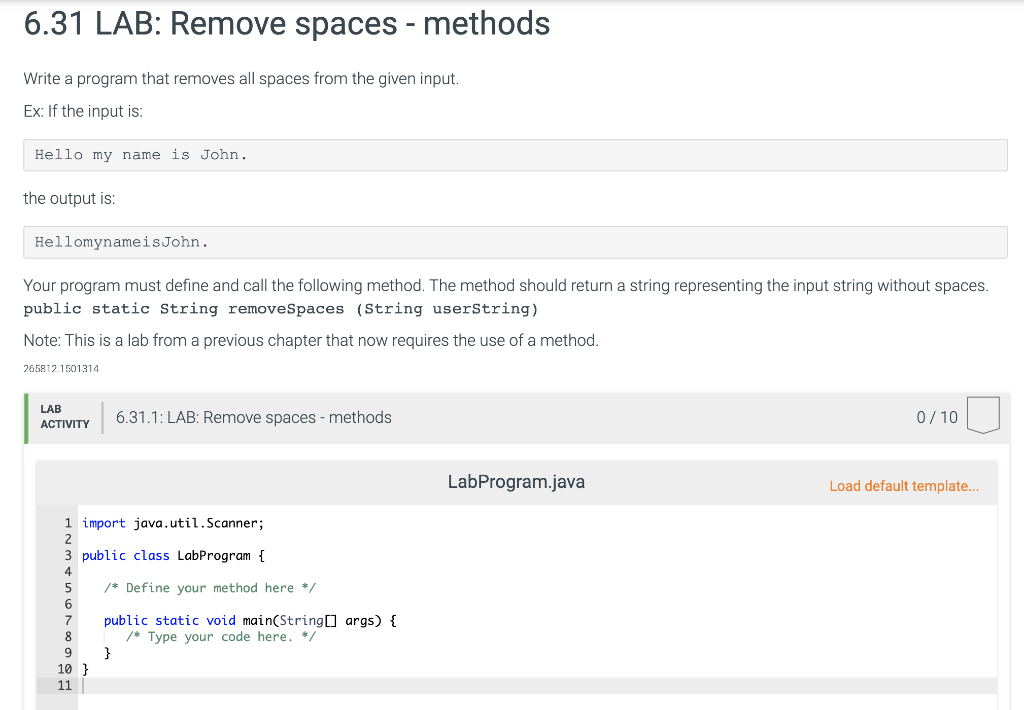Click line number 5 in the editor gutter
Screen dimensions: 1024x710
(x=67, y=588)
